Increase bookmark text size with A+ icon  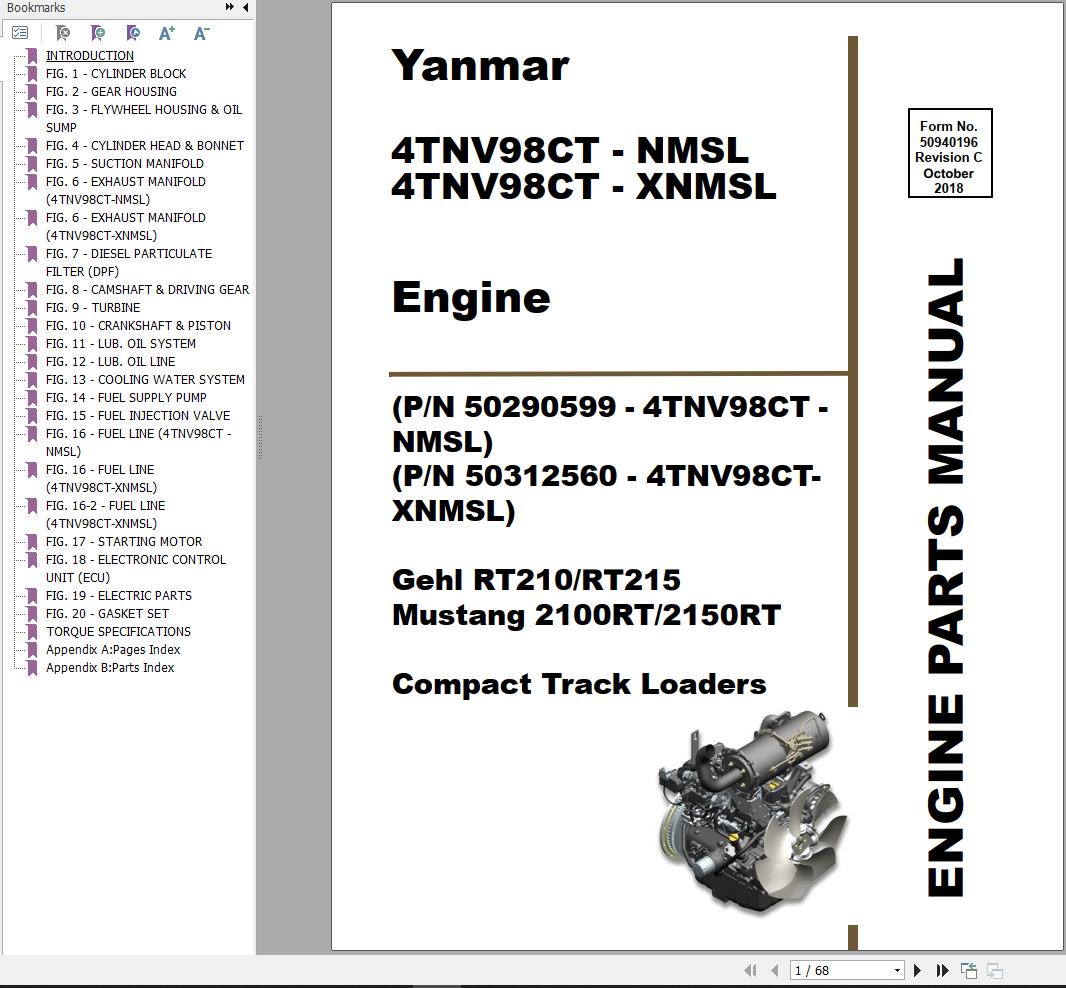click(168, 32)
